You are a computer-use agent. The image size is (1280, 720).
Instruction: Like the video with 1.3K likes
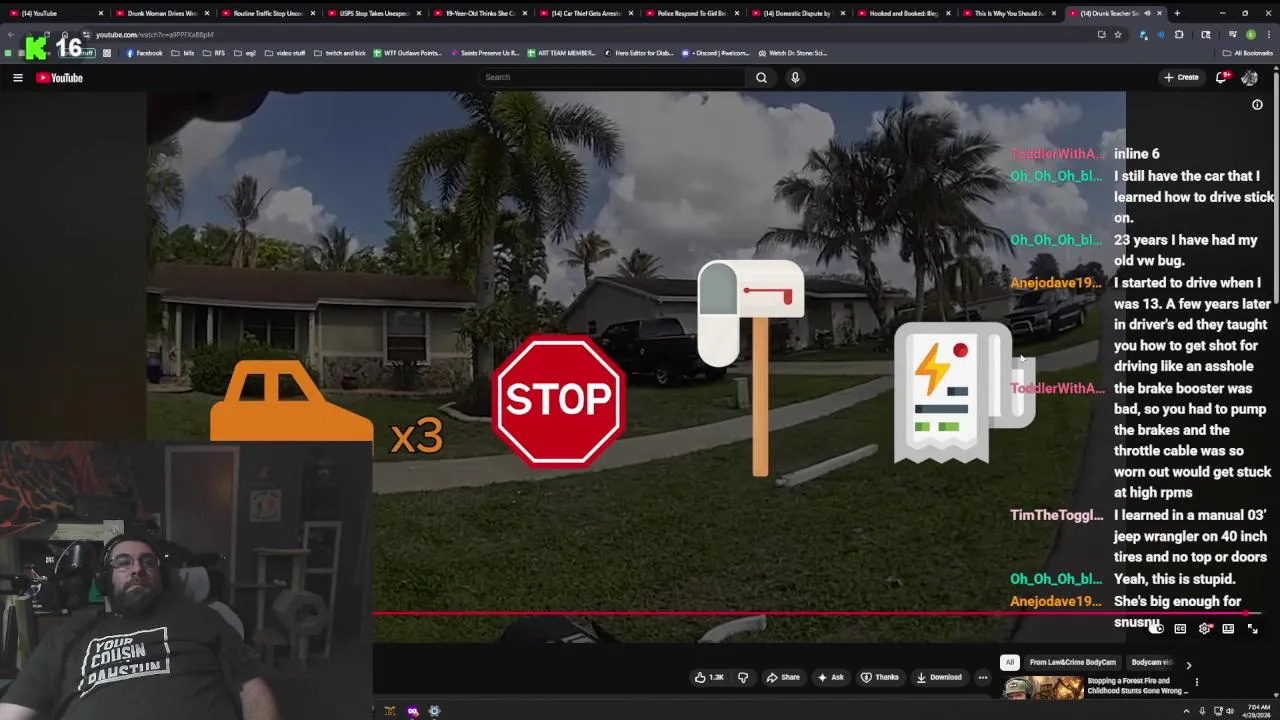(x=709, y=677)
